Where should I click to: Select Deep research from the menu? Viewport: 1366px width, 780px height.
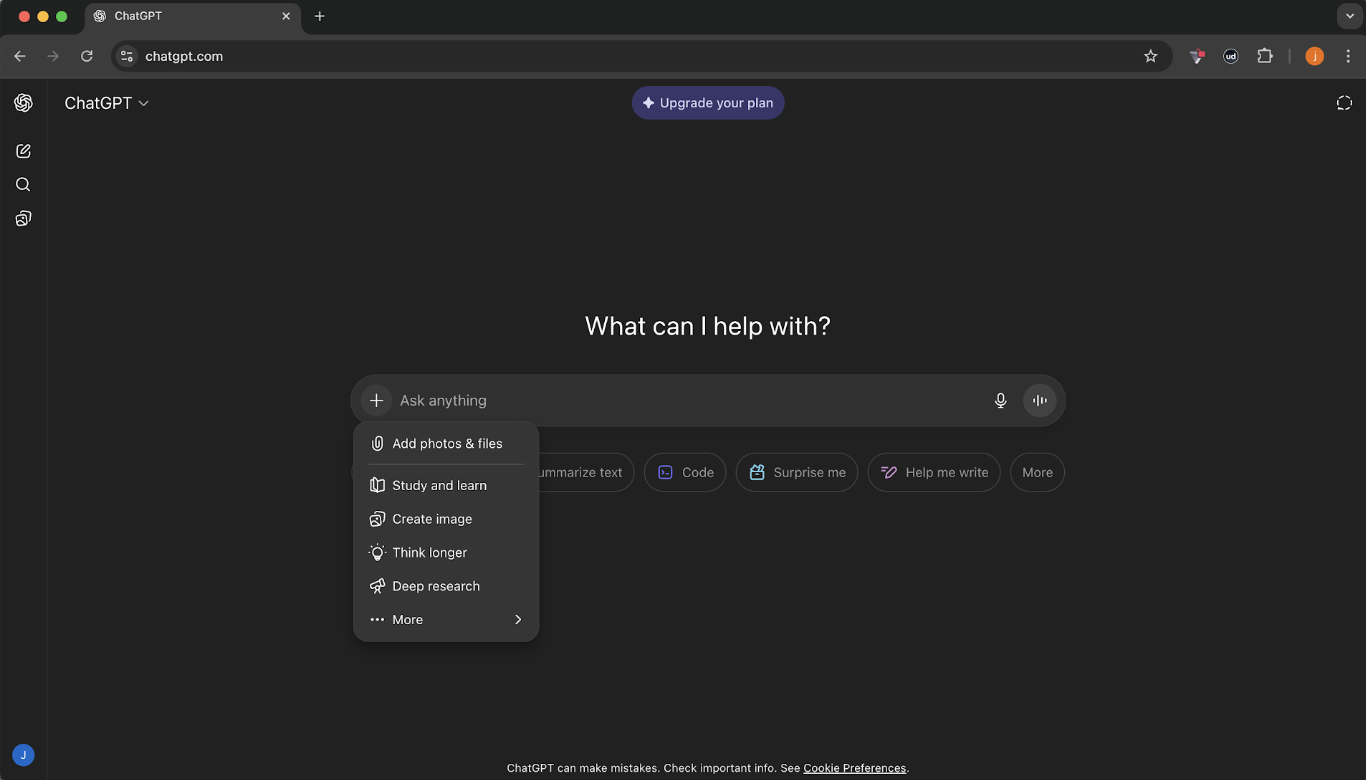point(446,586)
